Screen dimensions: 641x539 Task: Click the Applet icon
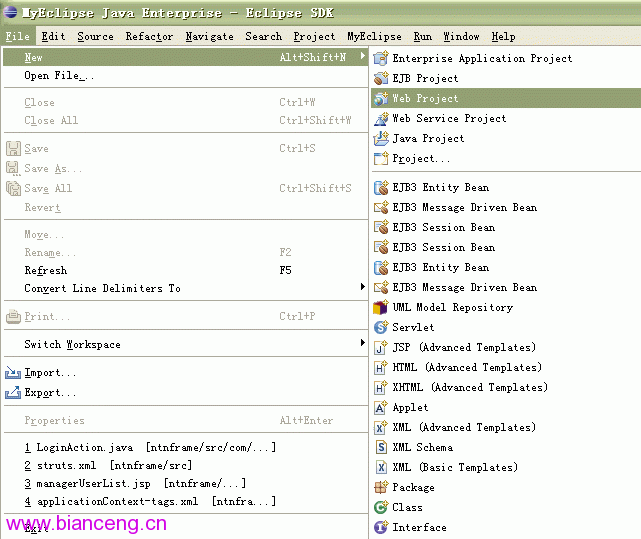pyautogui.click(x=381, y=407)
